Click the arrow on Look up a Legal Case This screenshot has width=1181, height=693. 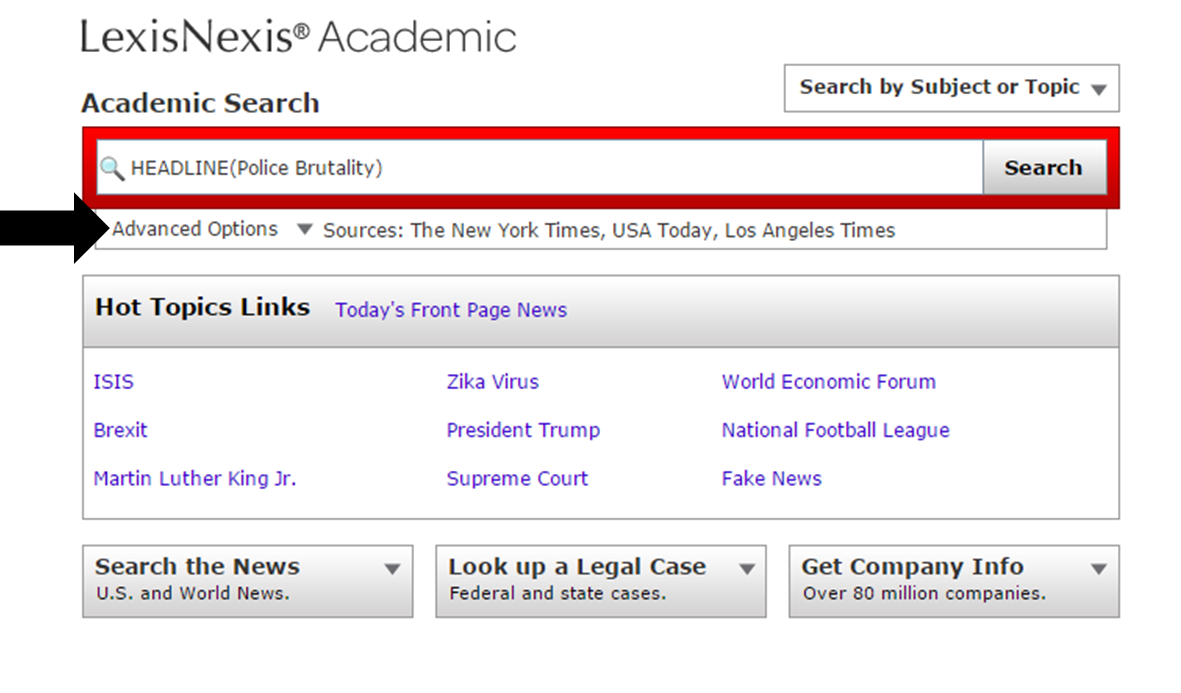(x=746, y=569)
